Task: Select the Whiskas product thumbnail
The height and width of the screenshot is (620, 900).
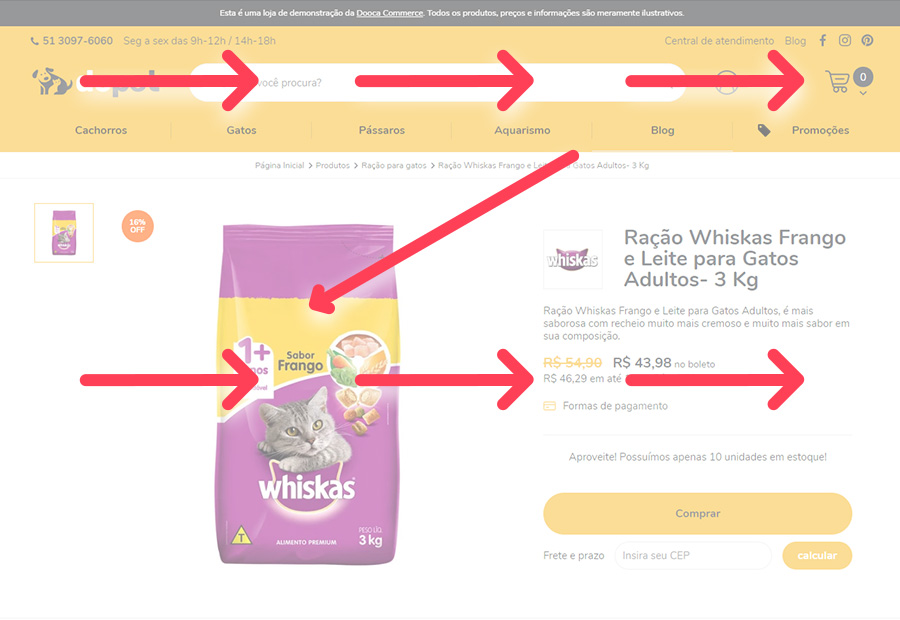Action: tap(64, 232)
